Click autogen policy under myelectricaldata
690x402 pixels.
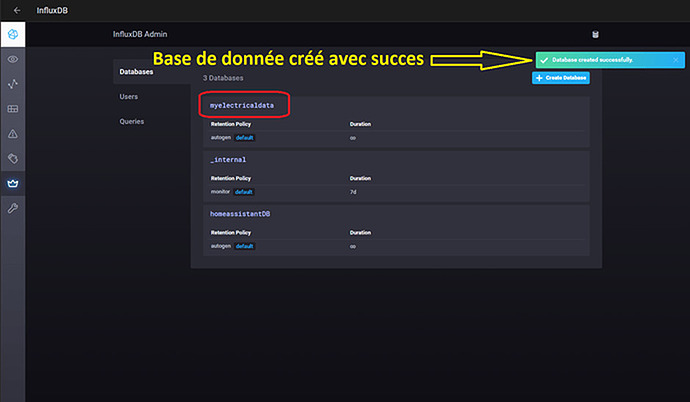(220, 138)
